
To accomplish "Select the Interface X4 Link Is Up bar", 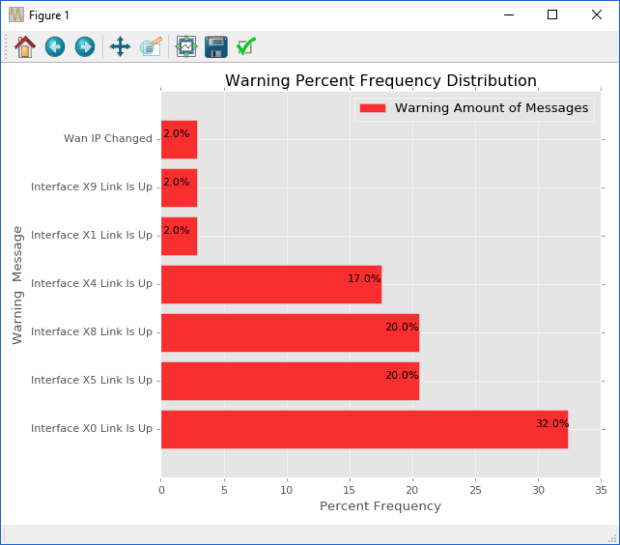I will (x=271, y=284).
